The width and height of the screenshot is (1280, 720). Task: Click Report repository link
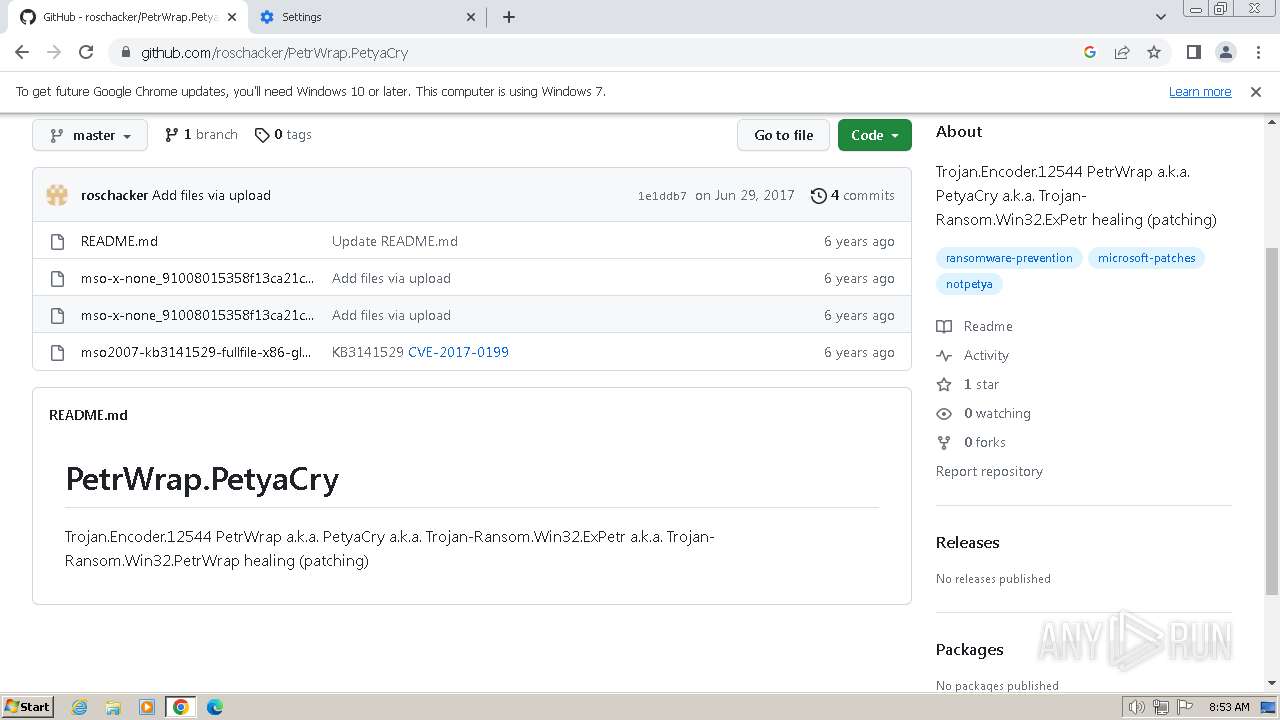point(989,471)
